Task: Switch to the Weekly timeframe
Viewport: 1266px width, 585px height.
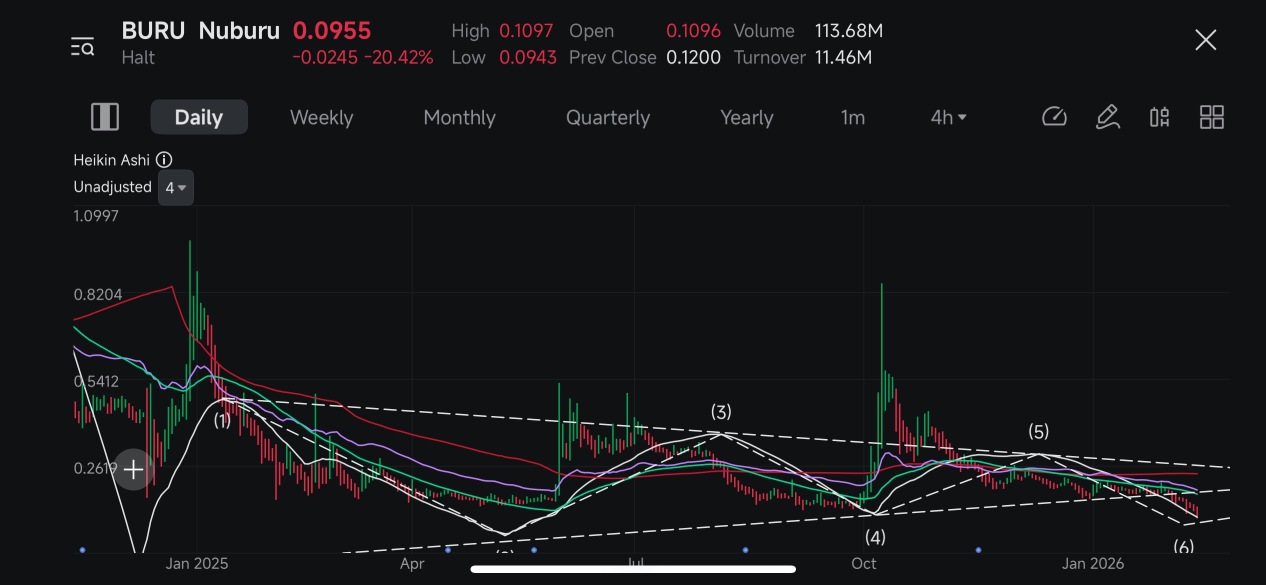Action: 321,117
